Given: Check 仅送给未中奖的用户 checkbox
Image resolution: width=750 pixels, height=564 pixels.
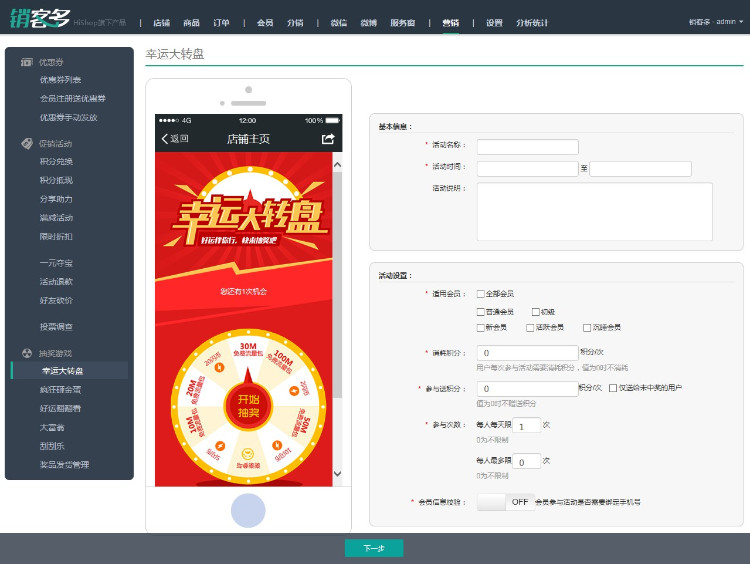Looking at the screenshot, I should click(x=613, y=388).
